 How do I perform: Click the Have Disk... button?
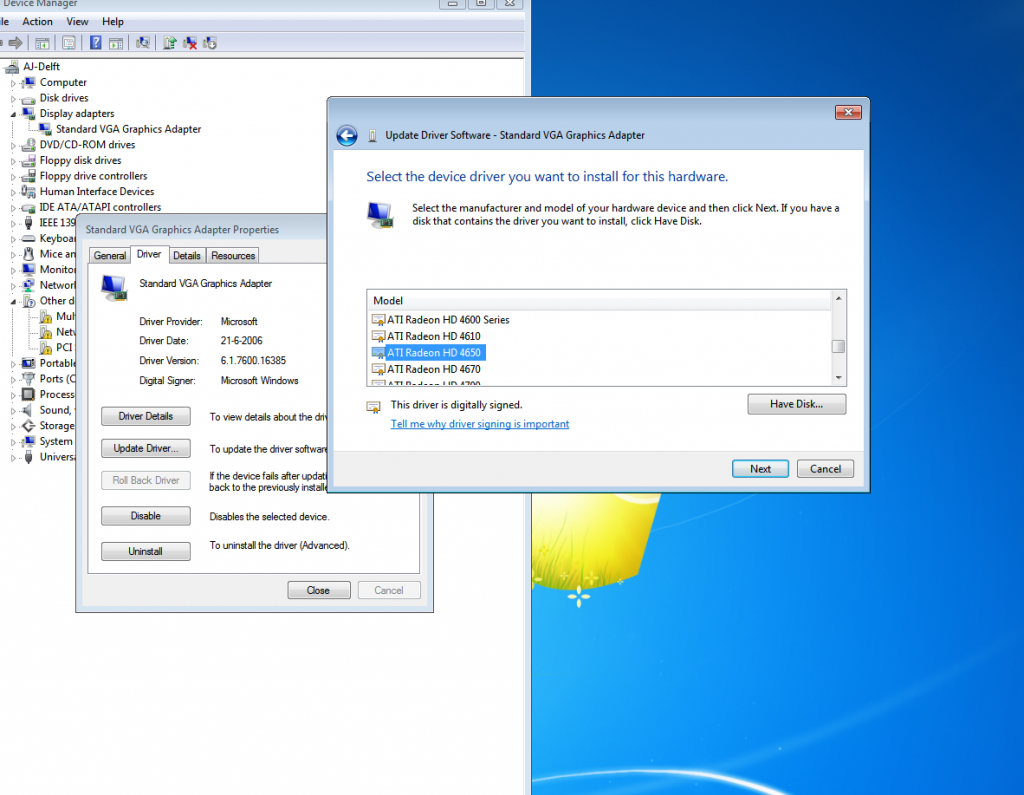tap(796, 404)
